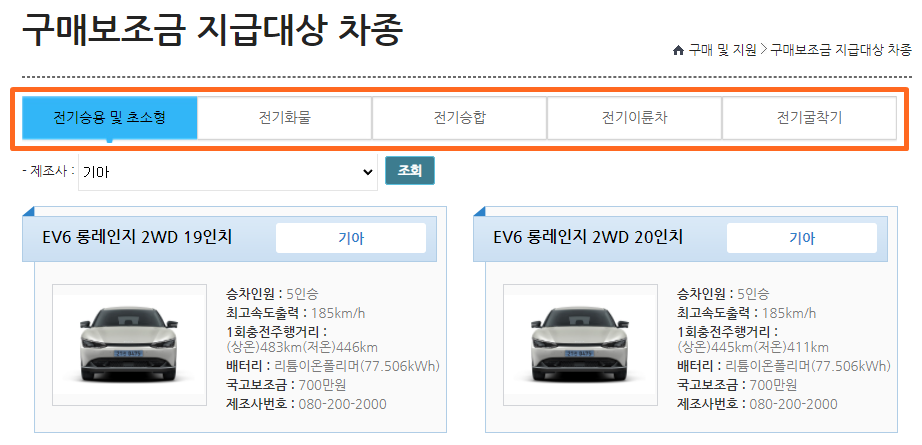Click the EV6 롱레인지 2WD 19인치 car image

[129, 344]
